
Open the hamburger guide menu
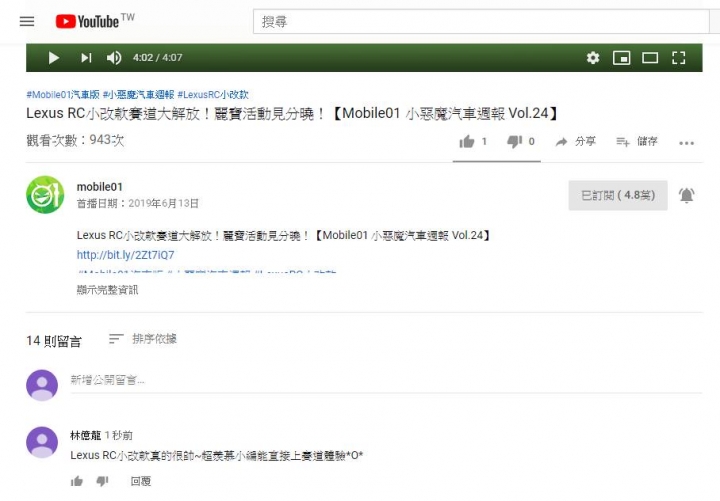pyautogui.click(x=27, y=21)
